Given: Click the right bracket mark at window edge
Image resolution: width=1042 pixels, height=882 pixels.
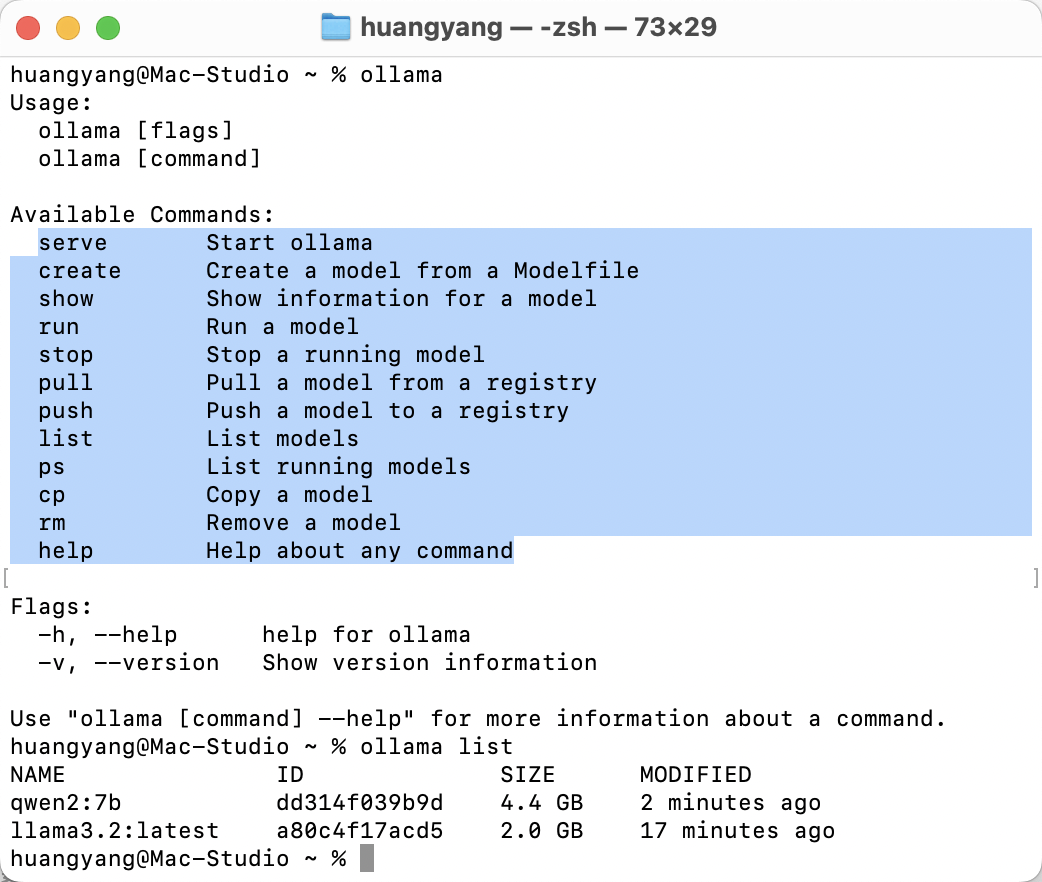Looking at the screenshot, I should pos(1036,578).
